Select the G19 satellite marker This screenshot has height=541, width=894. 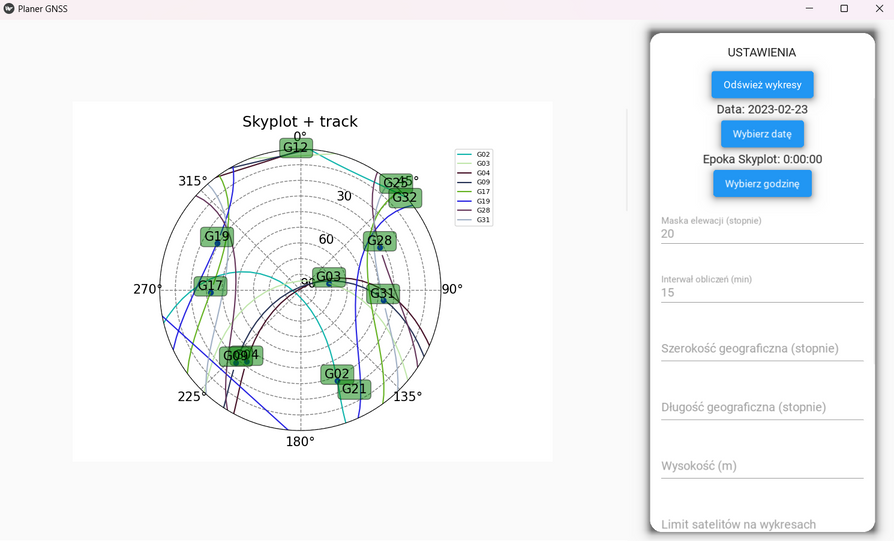pyautogui.click(x=216, y=238)
